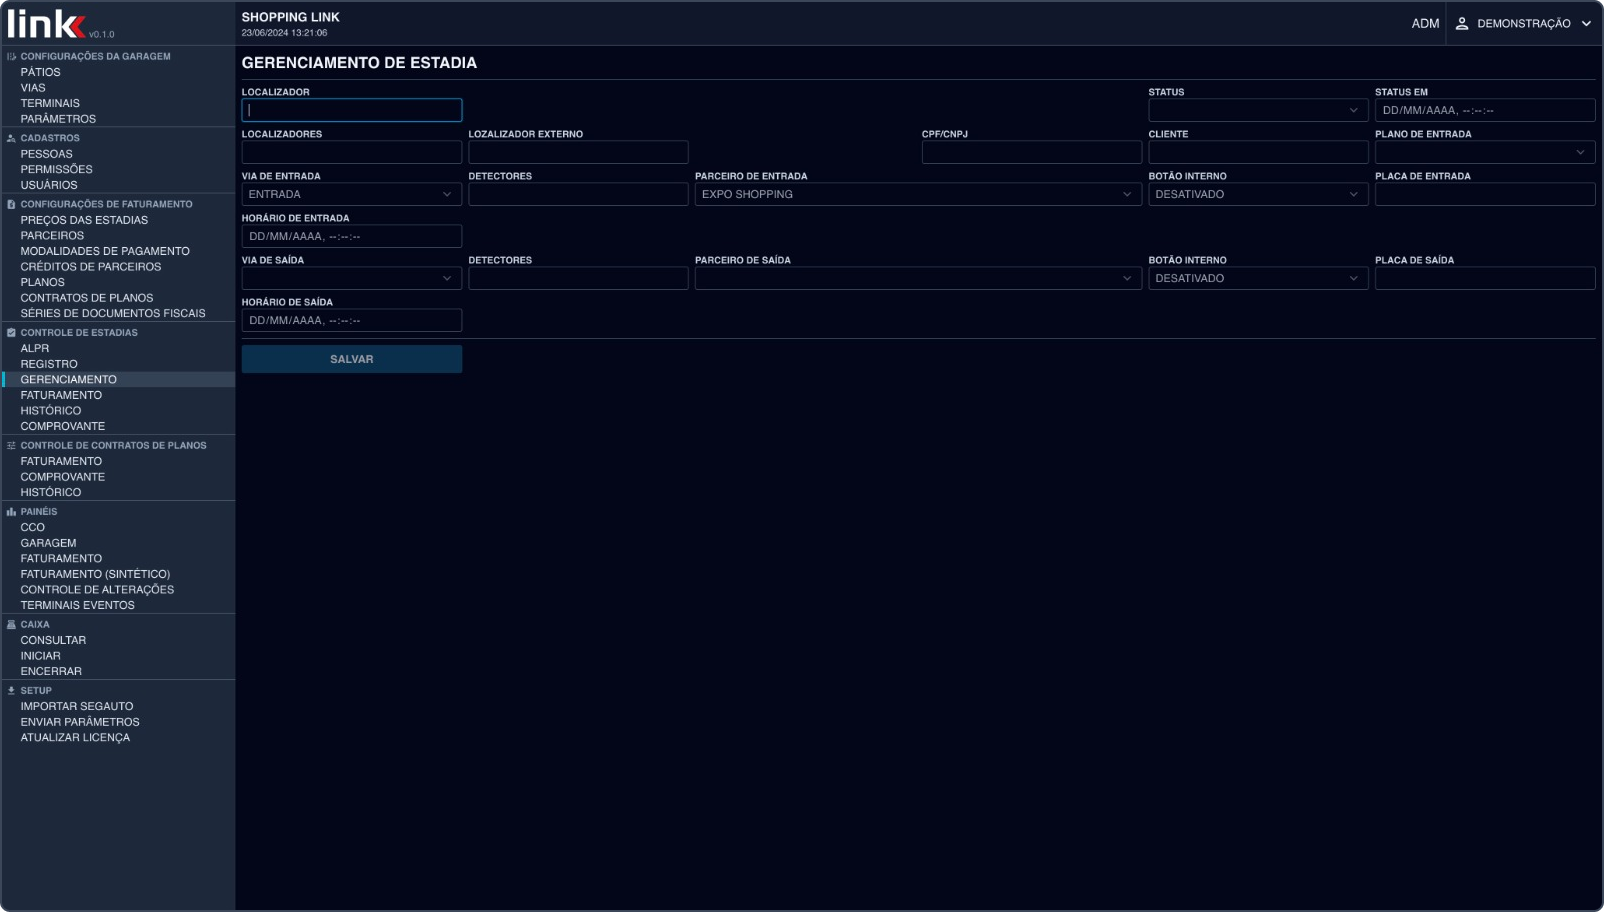
Task: Open PERMISSÕES in the sidebar
Action: 57,169
